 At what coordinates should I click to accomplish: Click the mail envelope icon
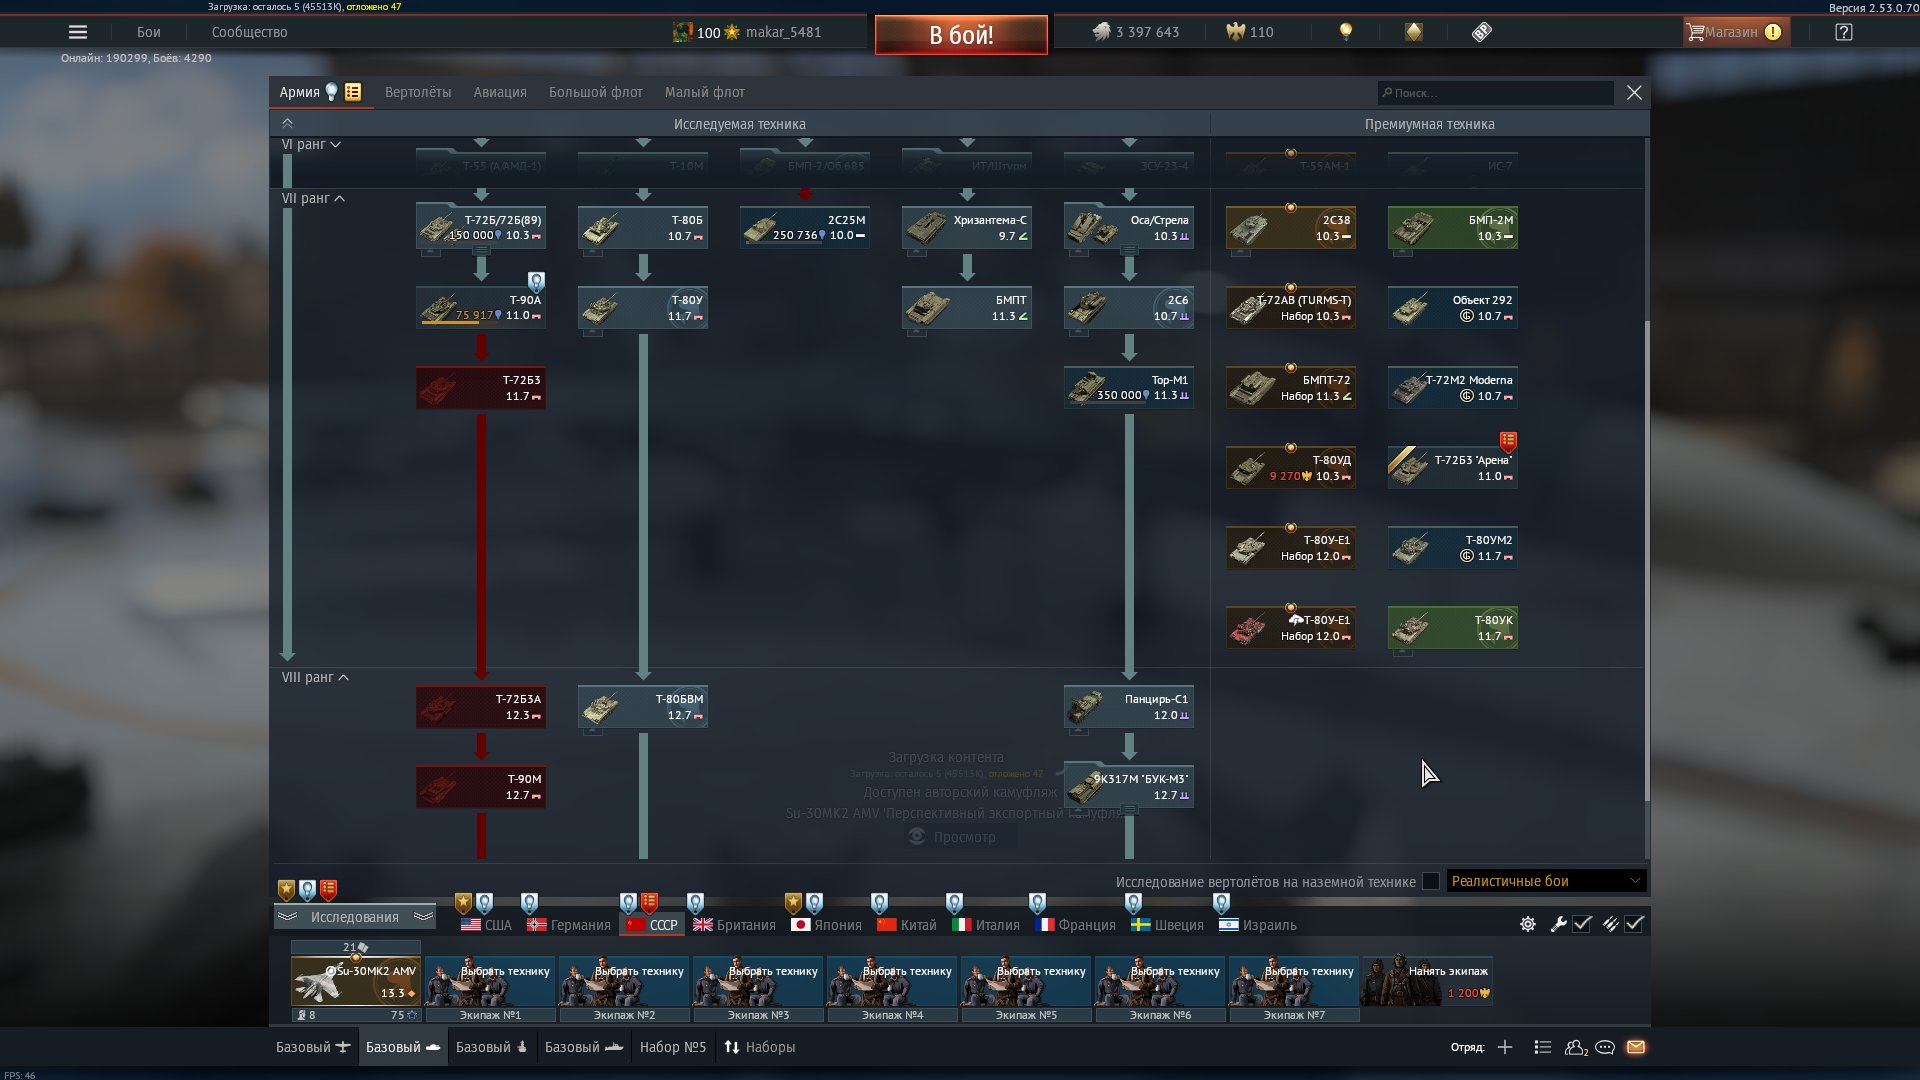point(1636,1047)
